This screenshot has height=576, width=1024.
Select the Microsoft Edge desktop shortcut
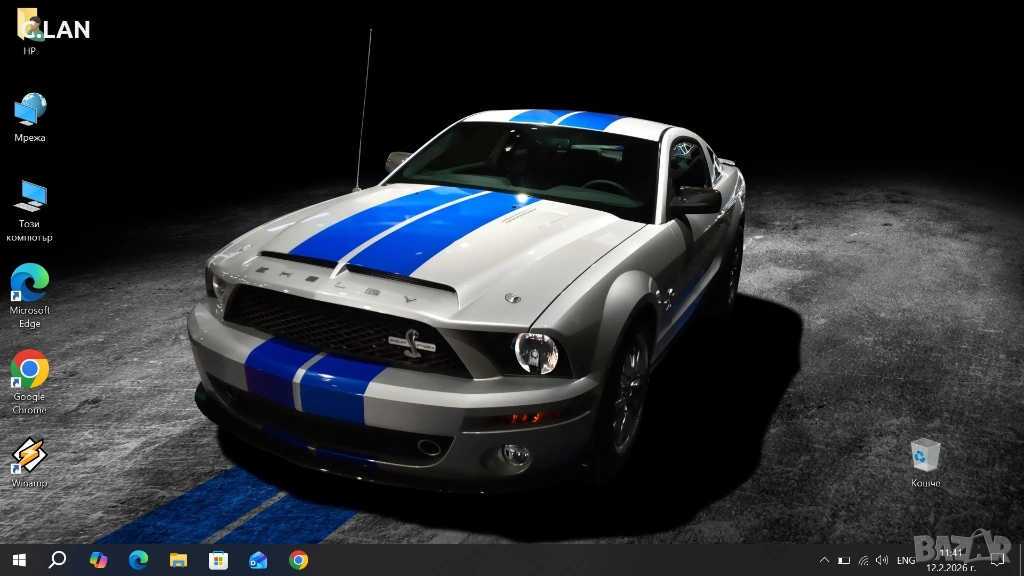coord(29,284)
